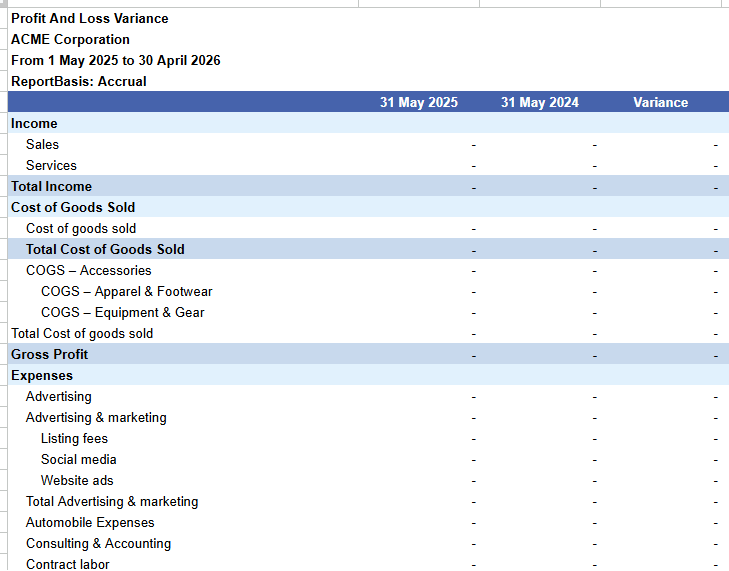
Task: Select the 'Advertising' expense row
Action: coord(59,397)
